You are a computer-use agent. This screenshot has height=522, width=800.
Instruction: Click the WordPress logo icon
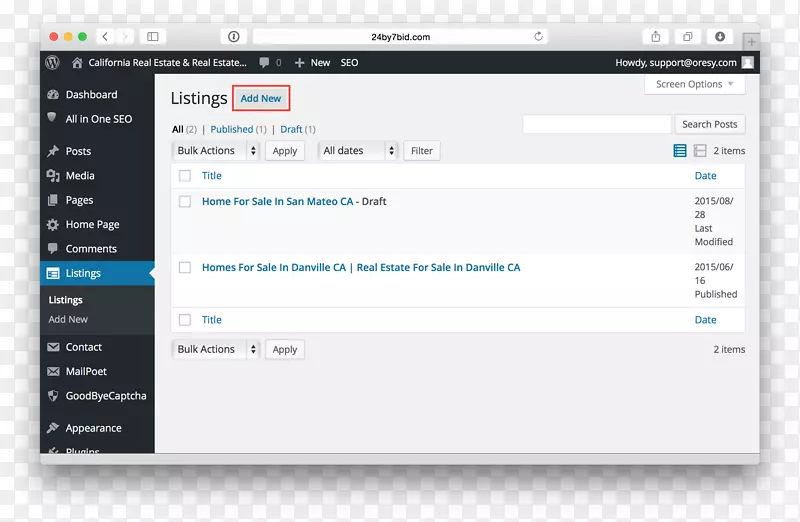coord(53,63)
